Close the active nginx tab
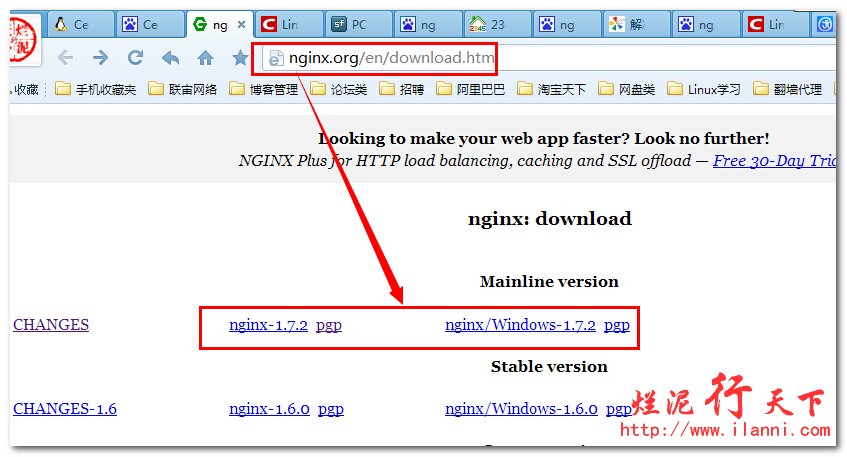The width and height of the screenshot is (847, 457). 241,24
